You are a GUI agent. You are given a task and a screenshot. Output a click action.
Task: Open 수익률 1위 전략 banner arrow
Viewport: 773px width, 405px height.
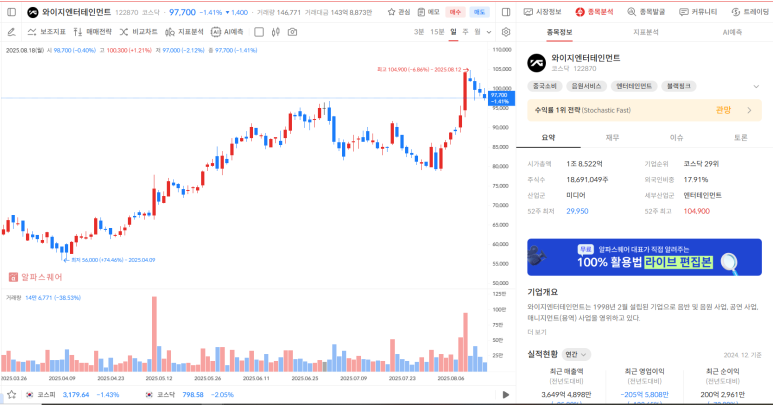(749, 110)
